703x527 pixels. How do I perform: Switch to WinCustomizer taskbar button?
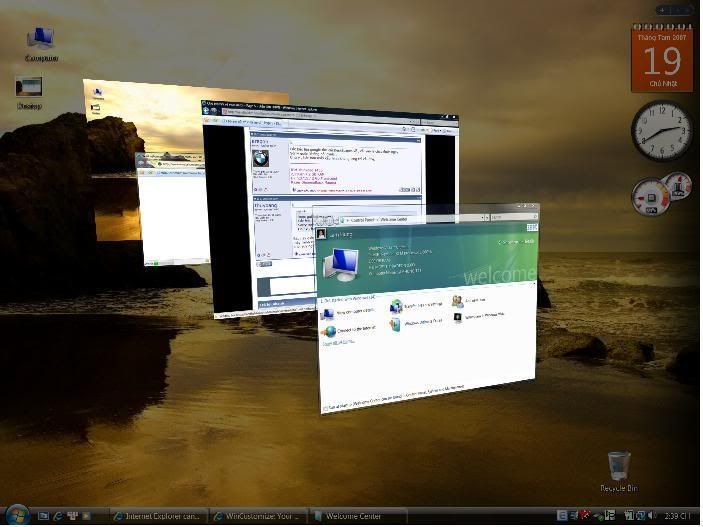coord(257,516)
